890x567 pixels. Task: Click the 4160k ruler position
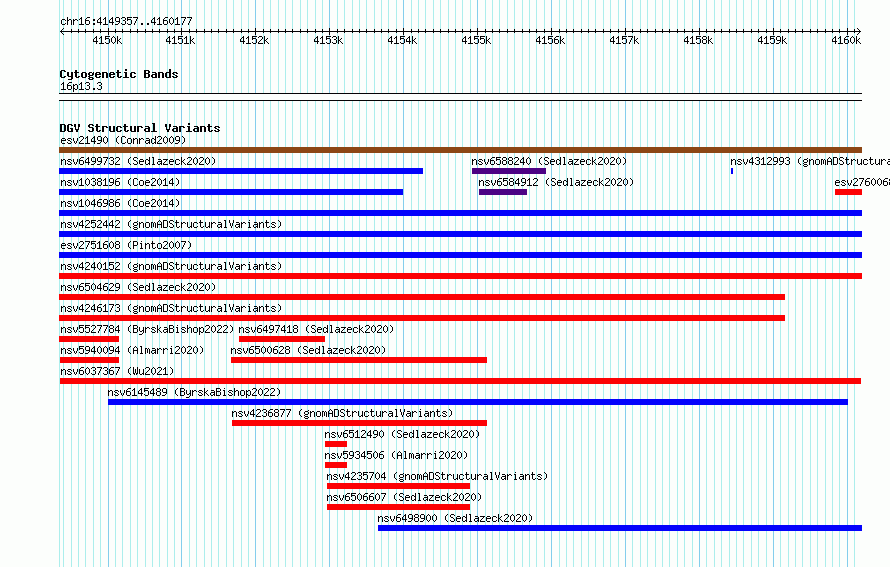tap(846, 40)
